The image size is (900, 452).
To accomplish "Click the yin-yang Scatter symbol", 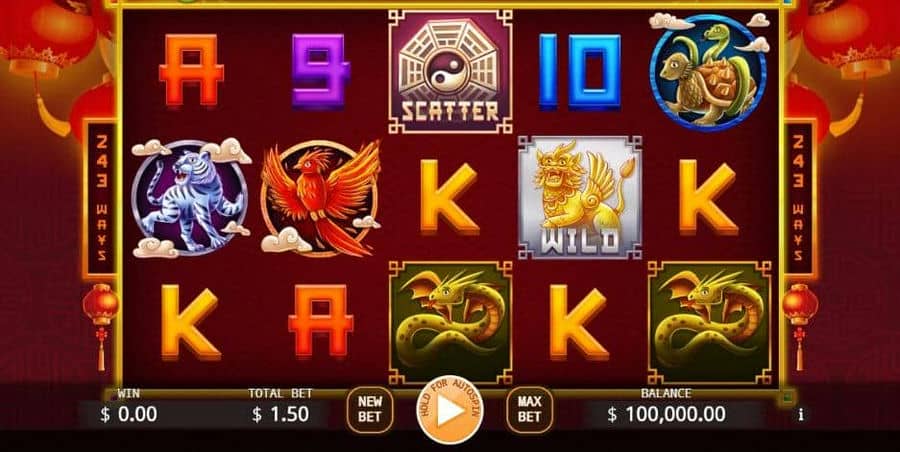I will point(450,72).
